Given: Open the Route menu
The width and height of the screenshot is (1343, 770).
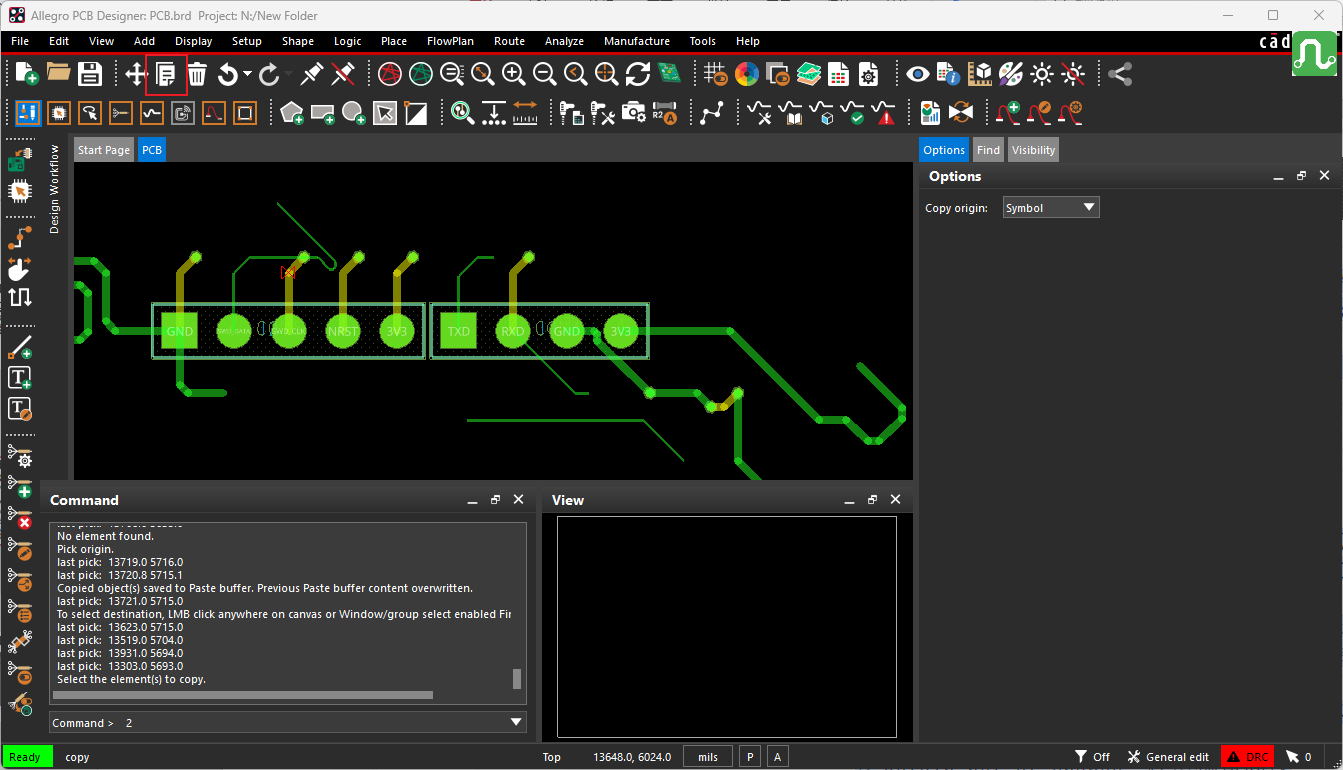Looking at the screenshot, I should pos(509,41).
